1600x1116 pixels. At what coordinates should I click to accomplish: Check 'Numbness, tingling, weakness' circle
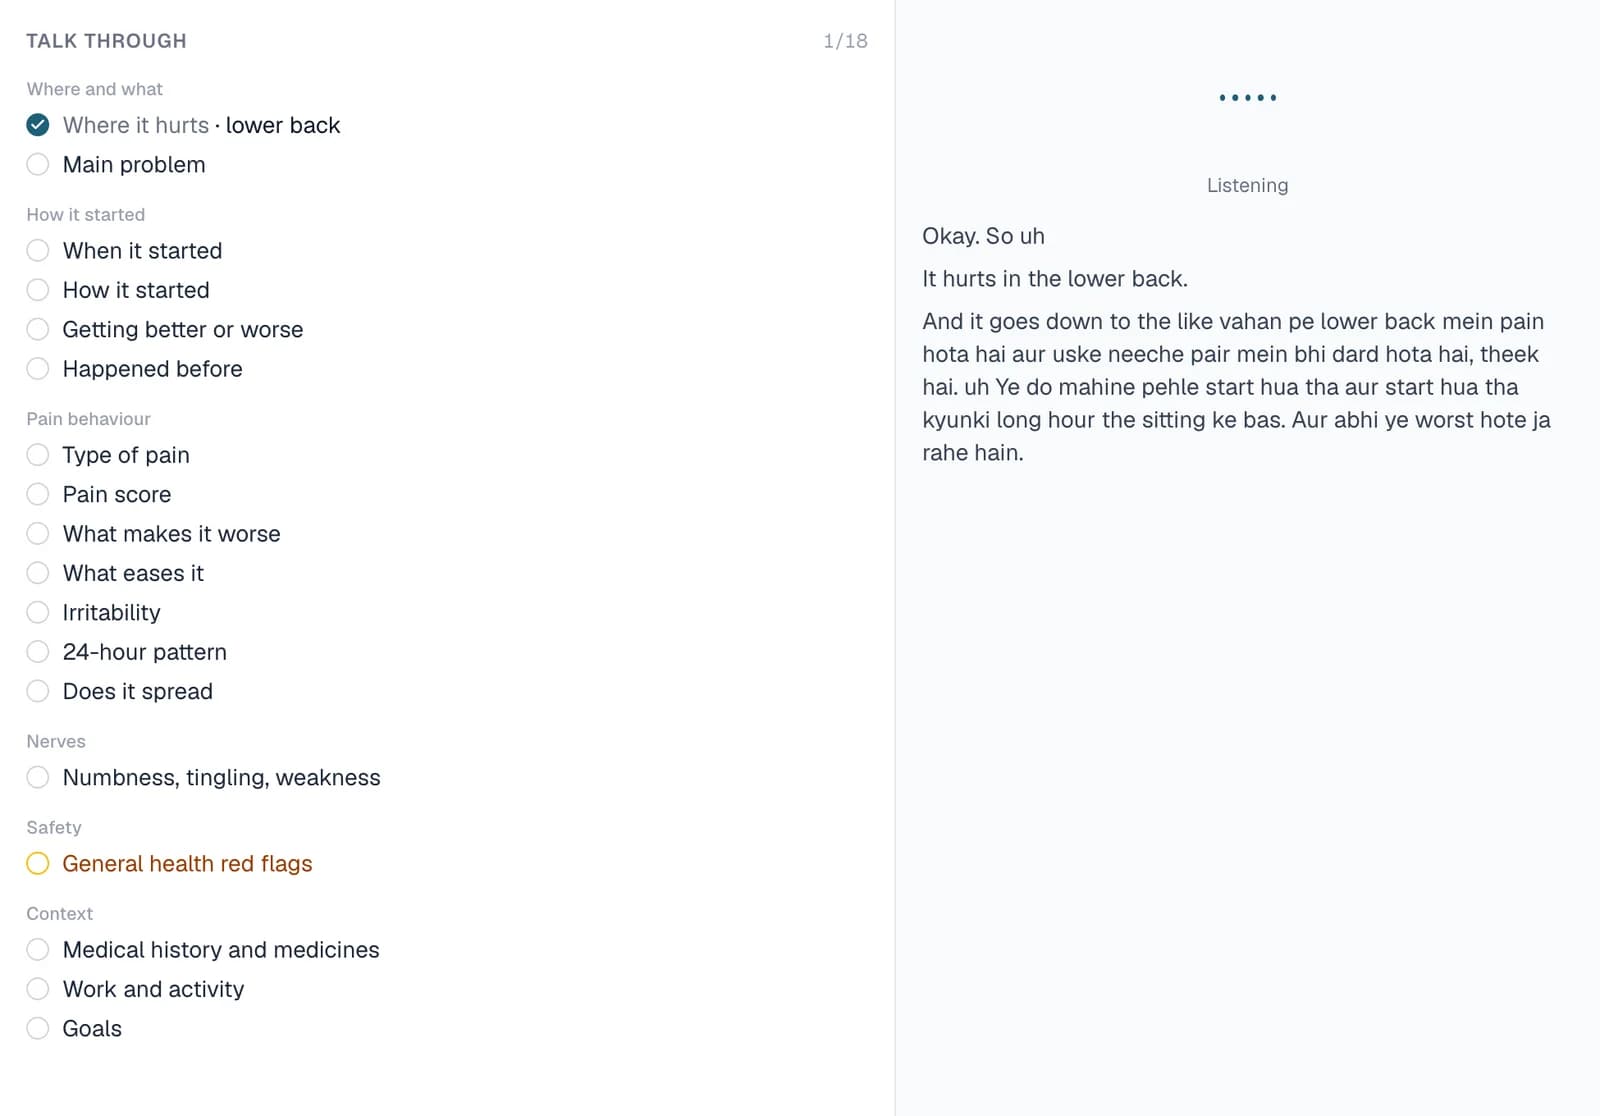click(38, 777)
